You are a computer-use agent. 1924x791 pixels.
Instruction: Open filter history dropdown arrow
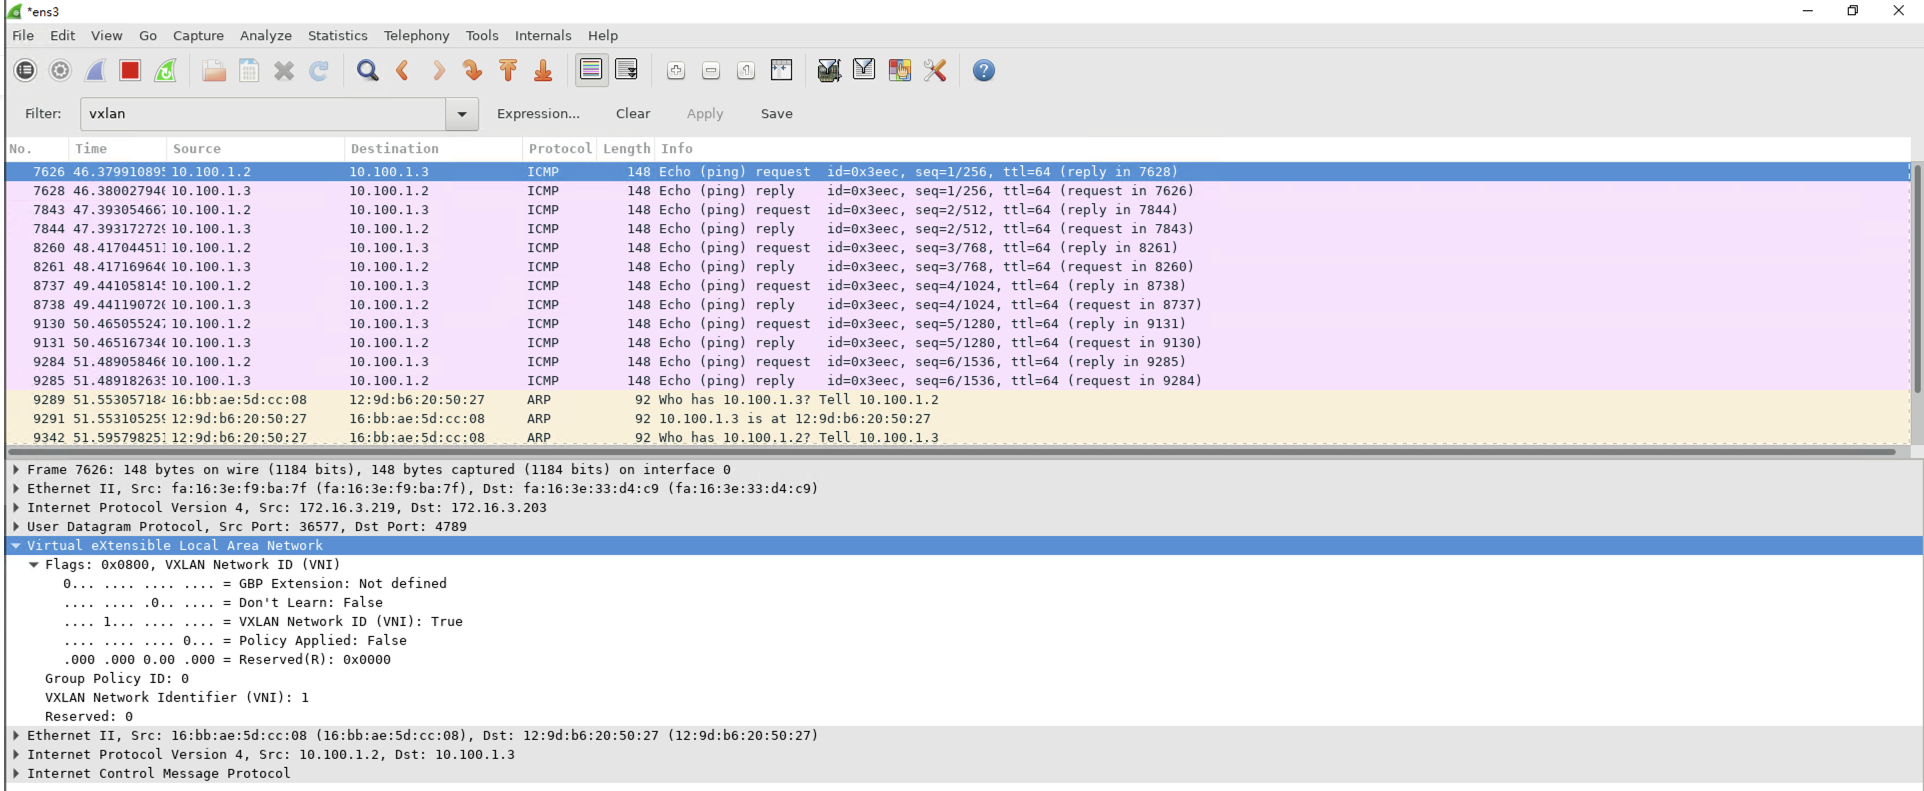click(x=462, y=114)
